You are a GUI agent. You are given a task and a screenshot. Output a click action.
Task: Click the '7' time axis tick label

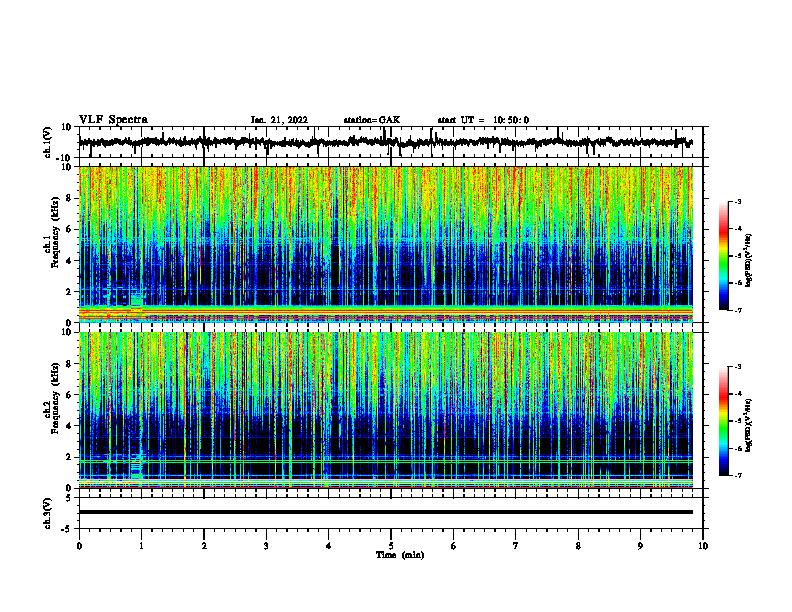516,546
